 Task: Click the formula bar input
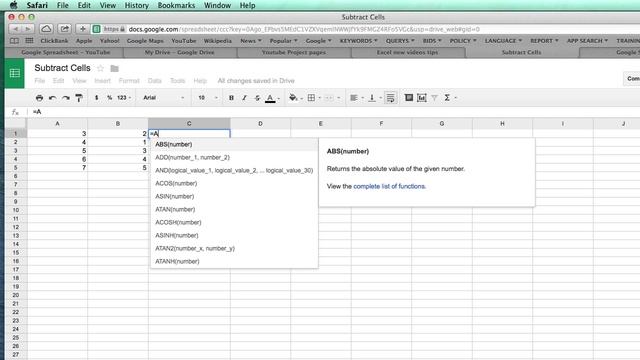[x=335, y=112]
